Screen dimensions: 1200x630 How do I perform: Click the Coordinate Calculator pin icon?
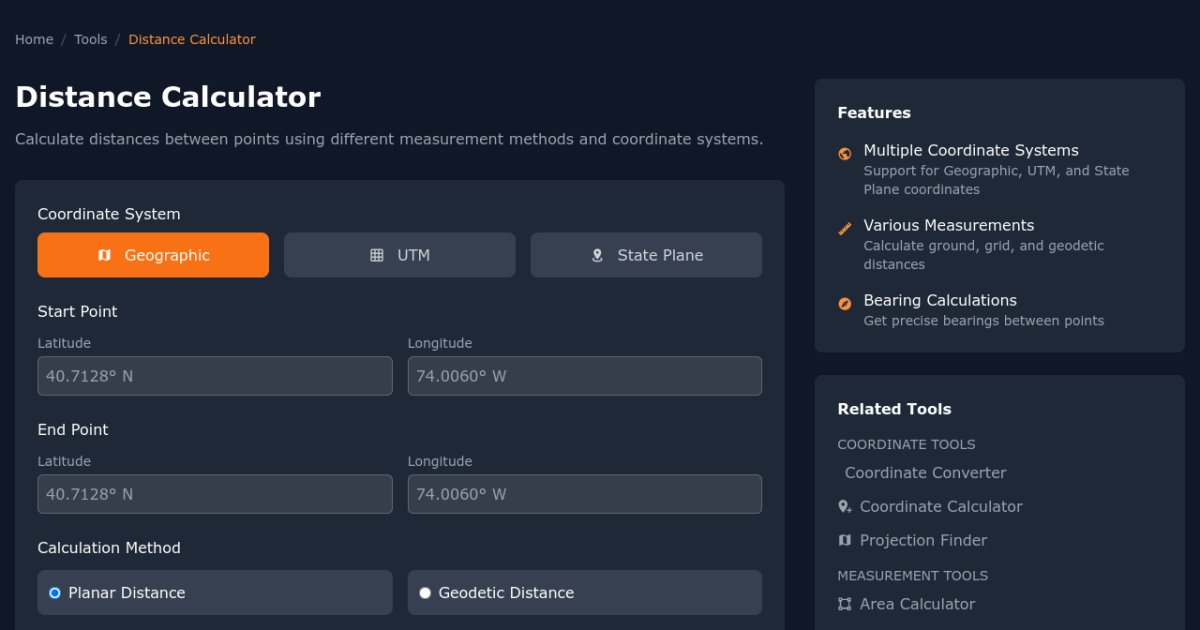(x=845, y=507)
